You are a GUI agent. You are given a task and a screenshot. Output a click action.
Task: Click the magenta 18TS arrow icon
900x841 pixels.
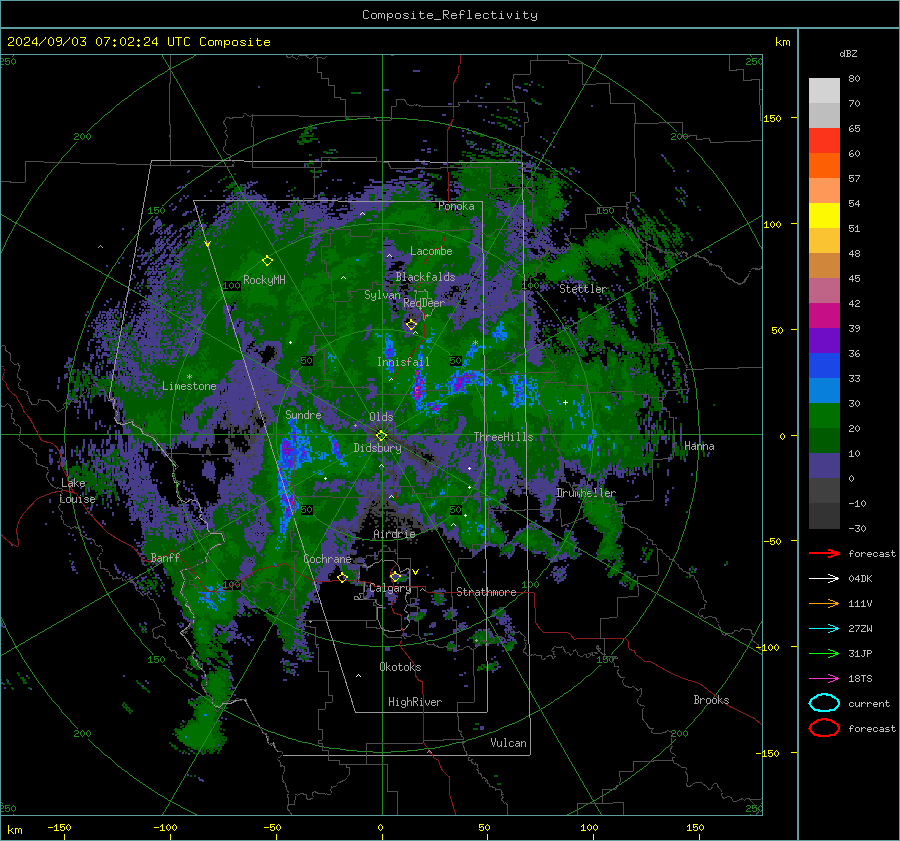(x=824, y=679)
